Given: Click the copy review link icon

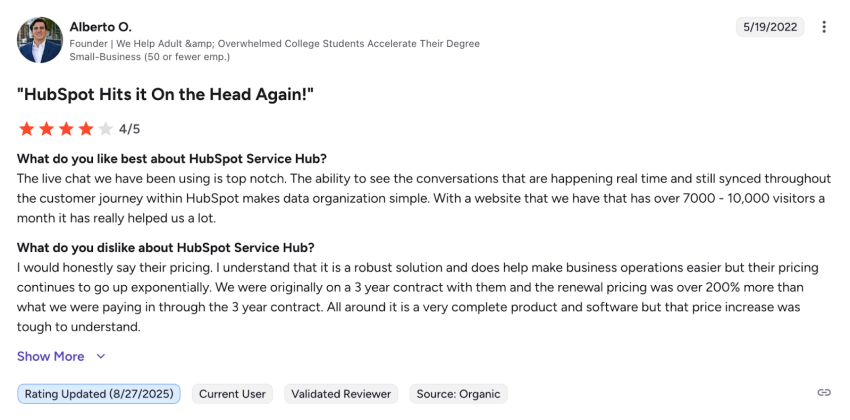Looking at the screenshot, I should pos(824,393).
